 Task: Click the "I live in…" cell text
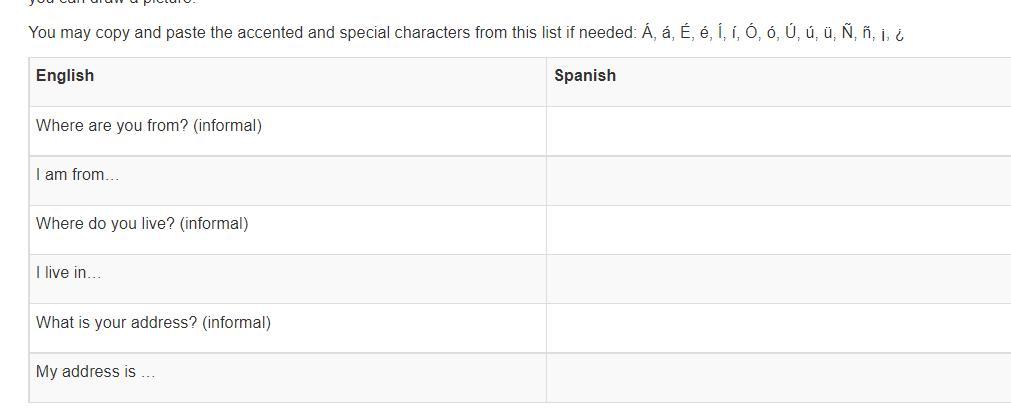[68, 273]
